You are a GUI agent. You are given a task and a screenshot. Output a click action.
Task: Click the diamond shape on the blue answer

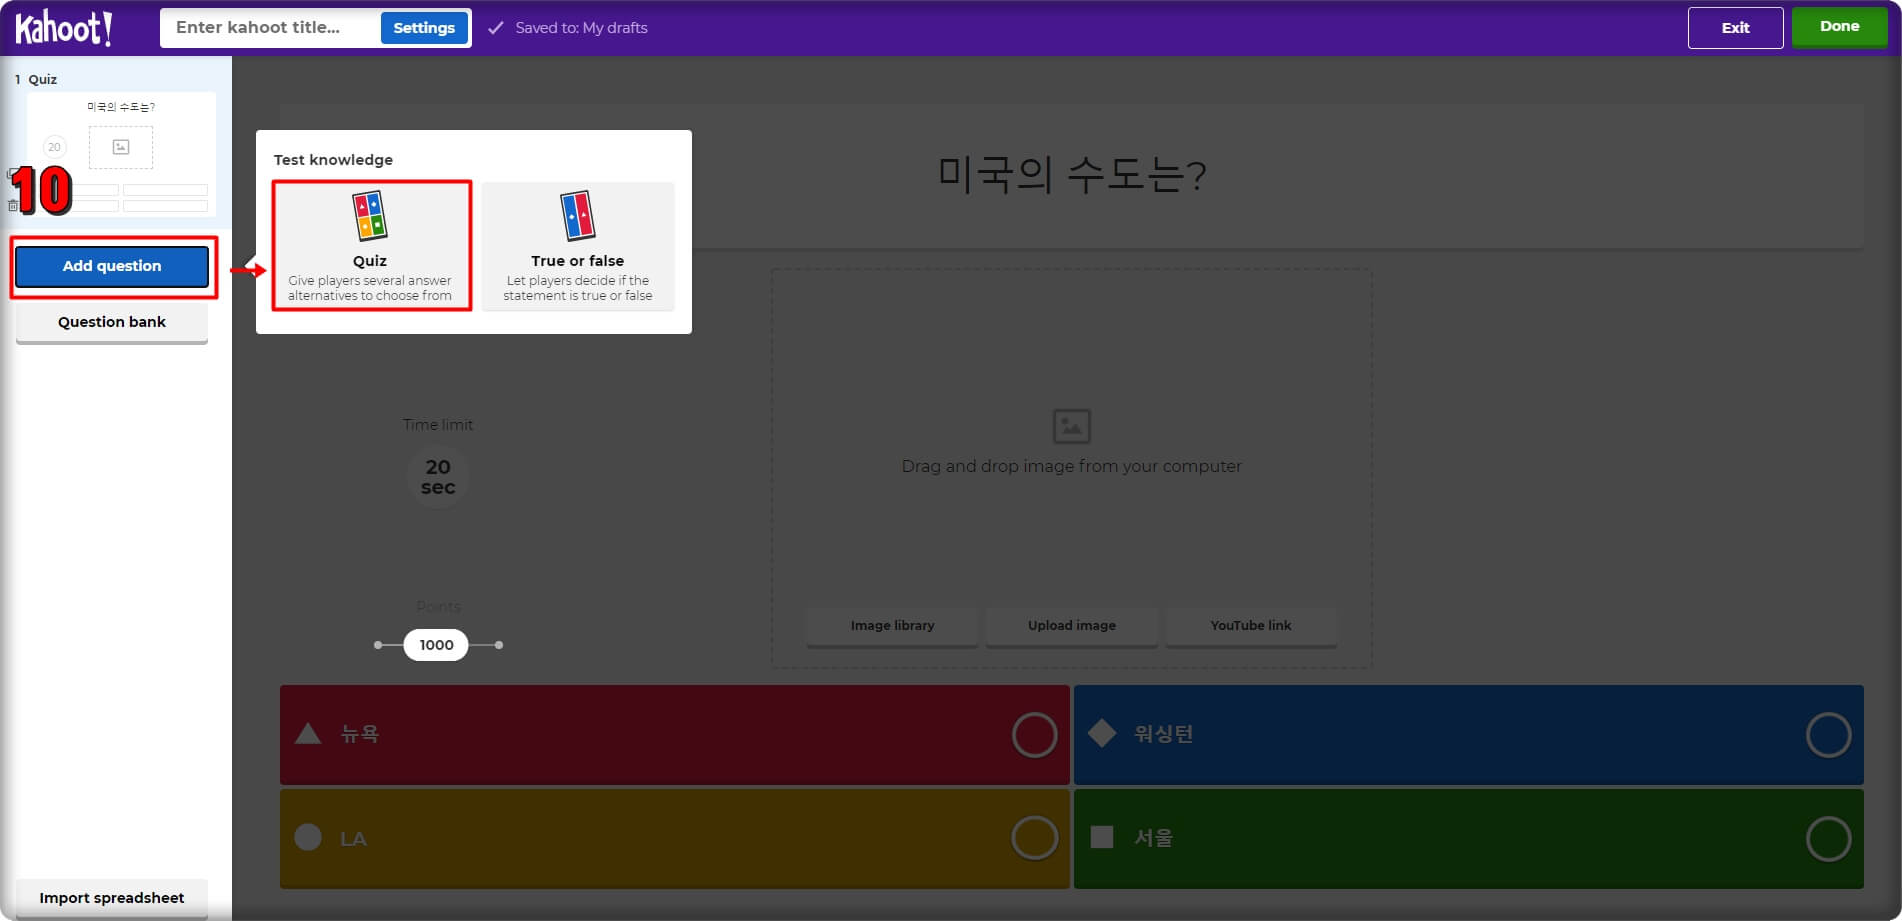(x=1102, y=733)
